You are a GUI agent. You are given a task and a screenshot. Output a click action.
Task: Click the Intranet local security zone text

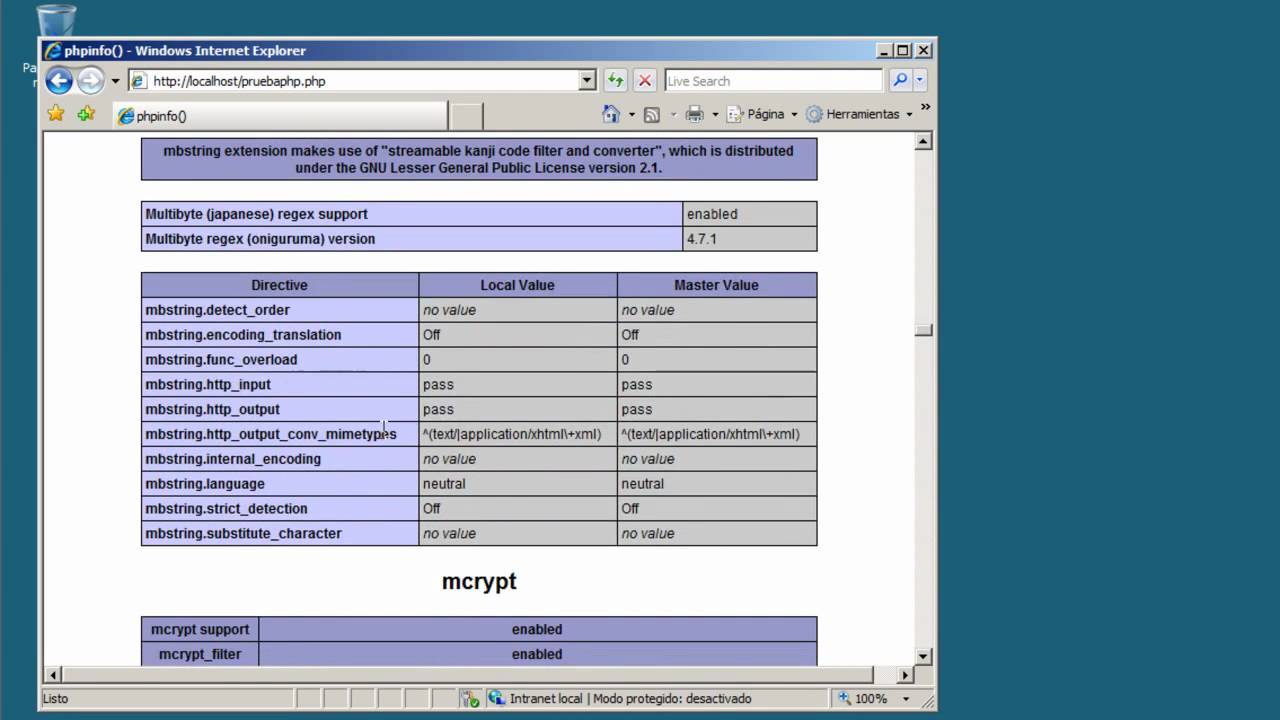point(546,698)
